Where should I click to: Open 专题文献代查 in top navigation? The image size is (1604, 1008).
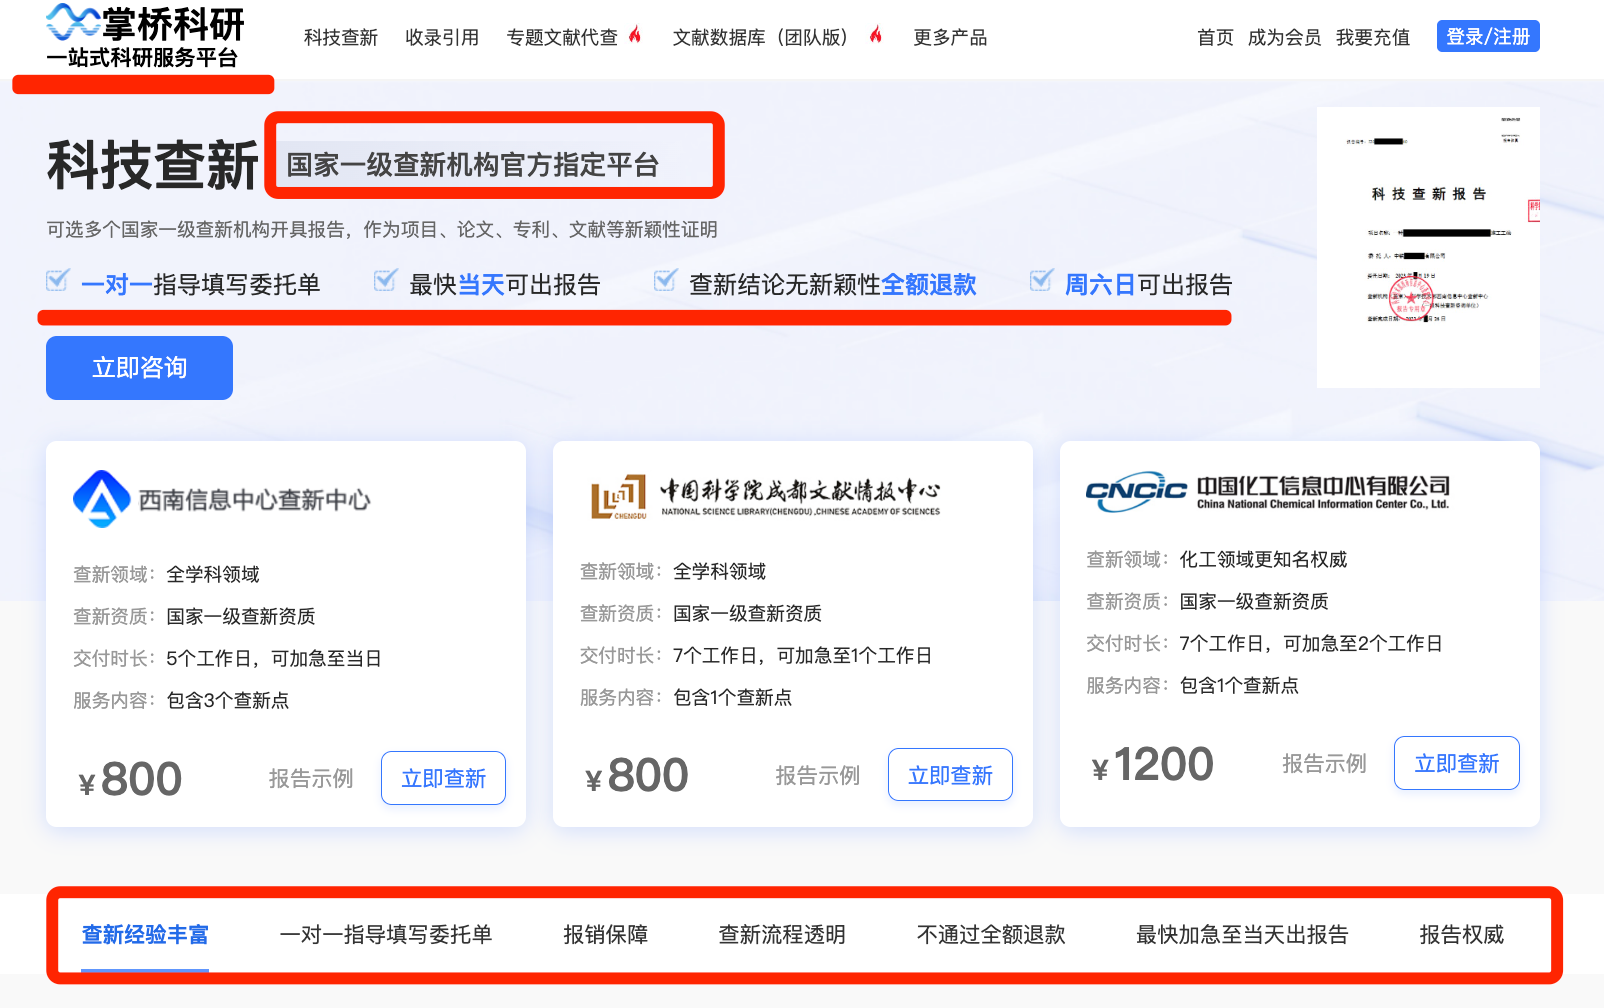point(562,37)
